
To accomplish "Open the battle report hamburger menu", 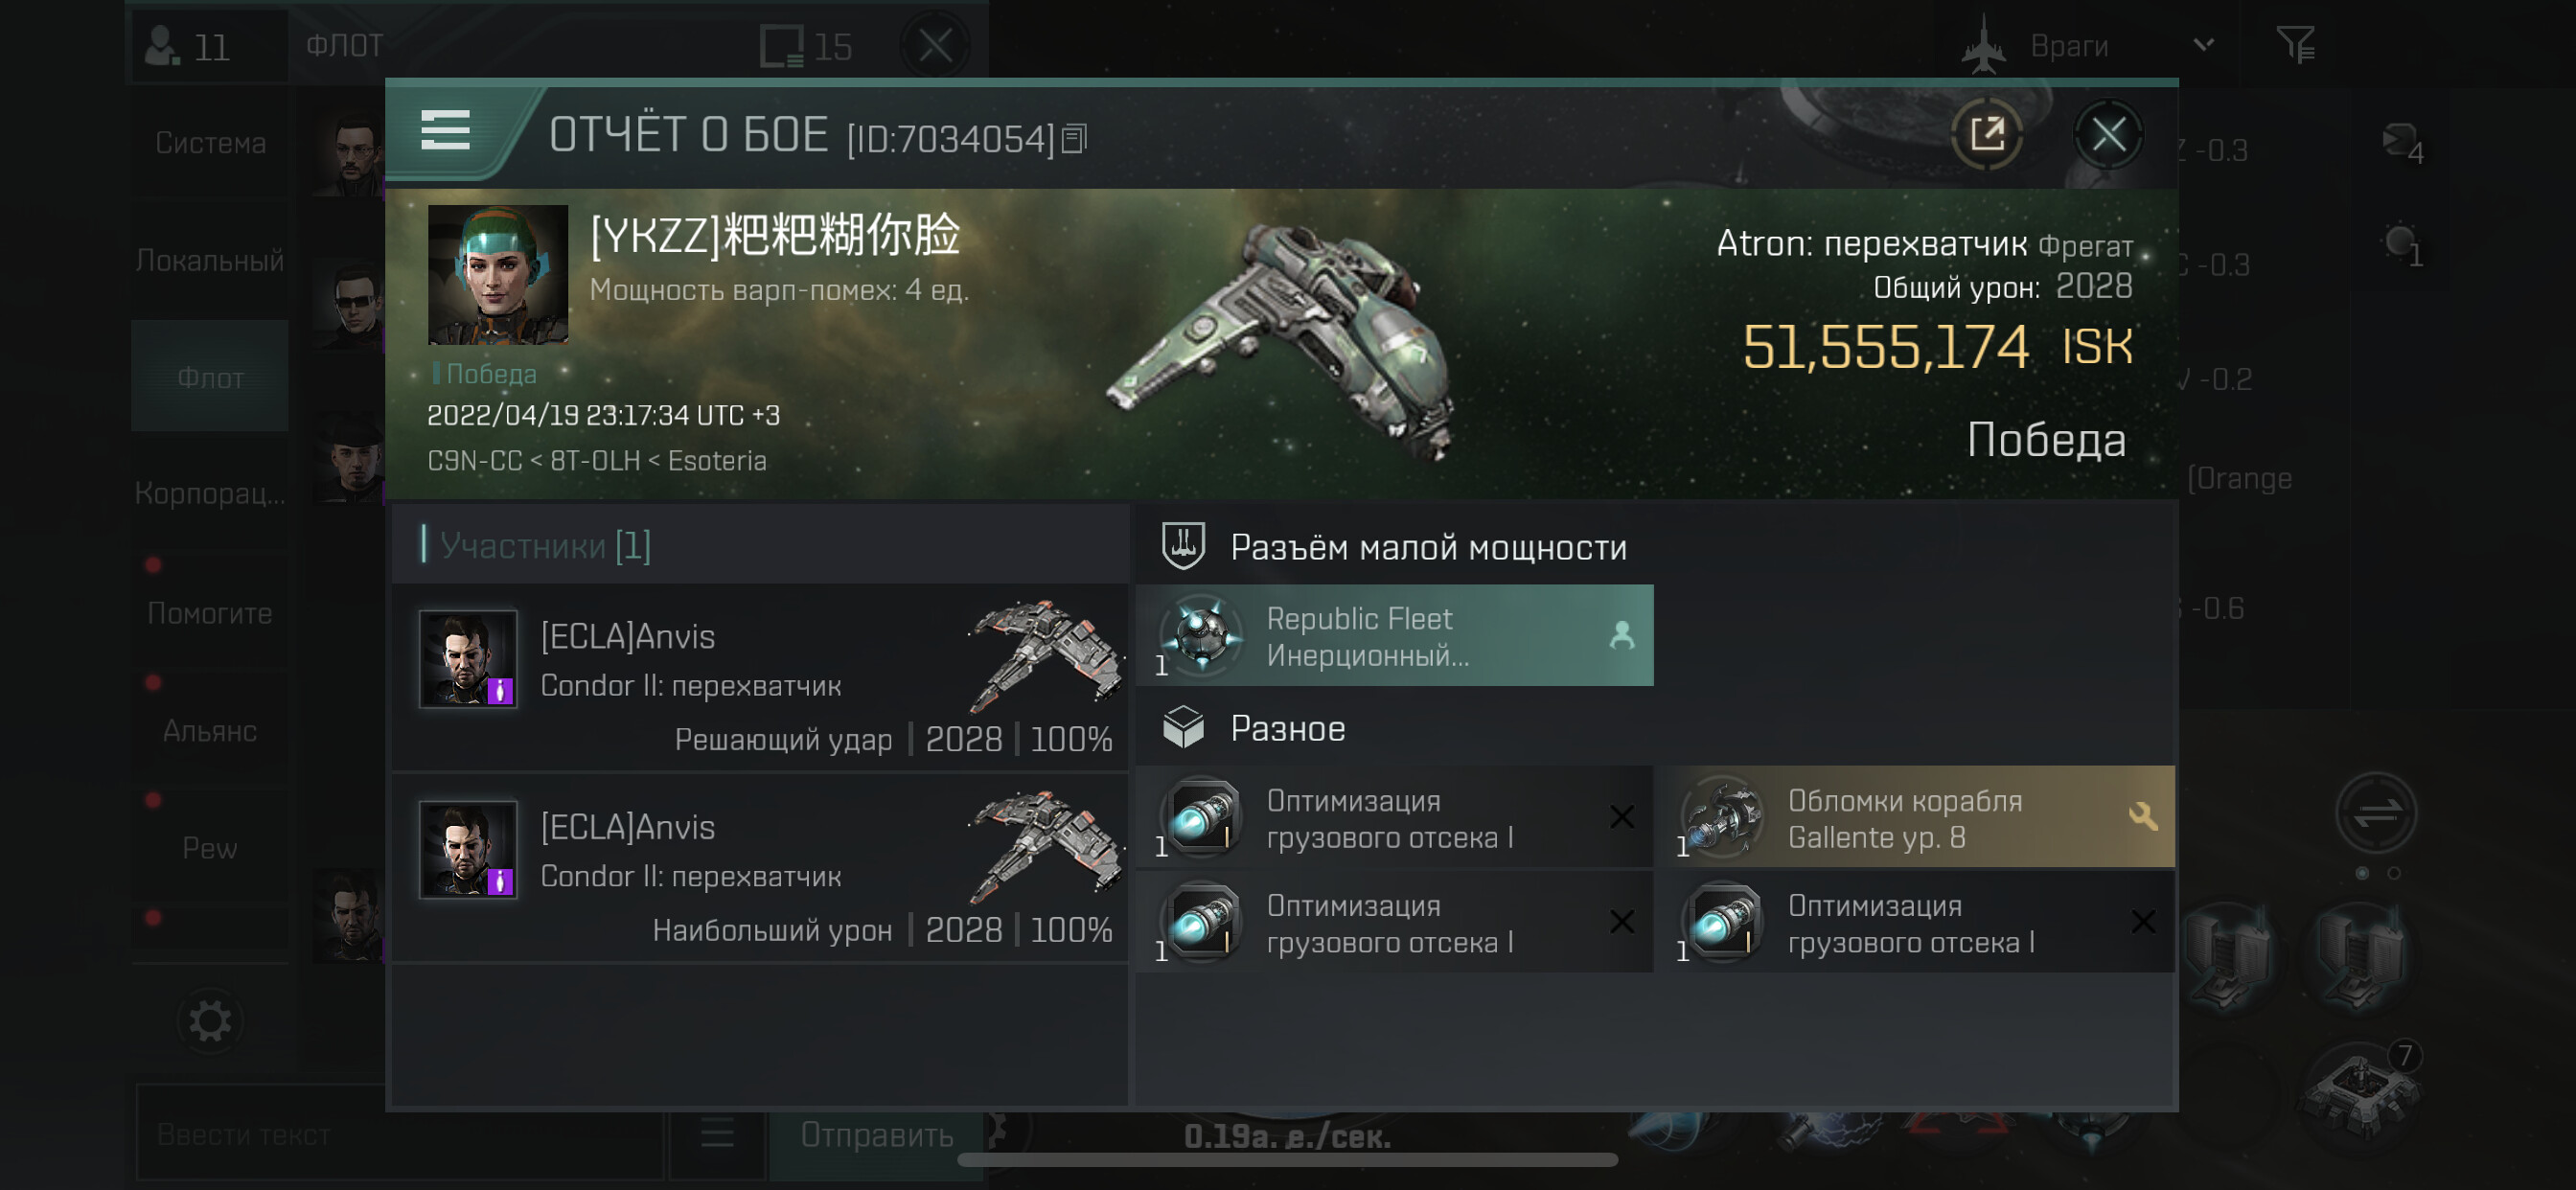I will click(445, 130).
